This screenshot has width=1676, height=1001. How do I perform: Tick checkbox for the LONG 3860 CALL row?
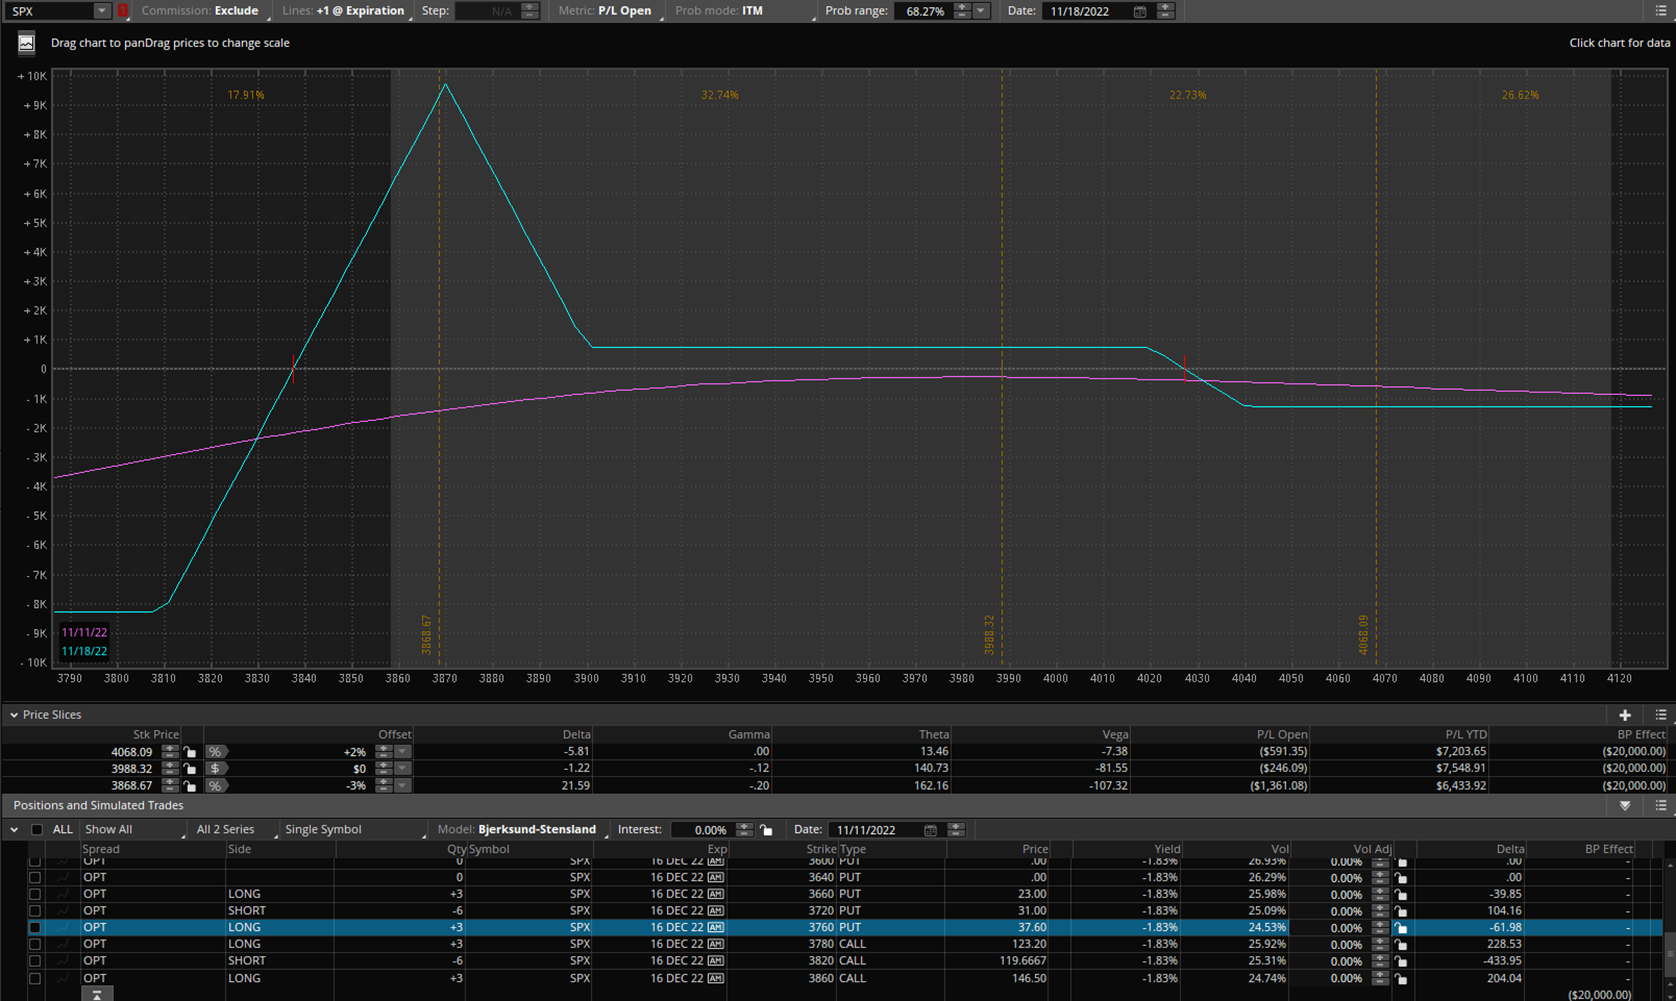[x=35, y=978]
